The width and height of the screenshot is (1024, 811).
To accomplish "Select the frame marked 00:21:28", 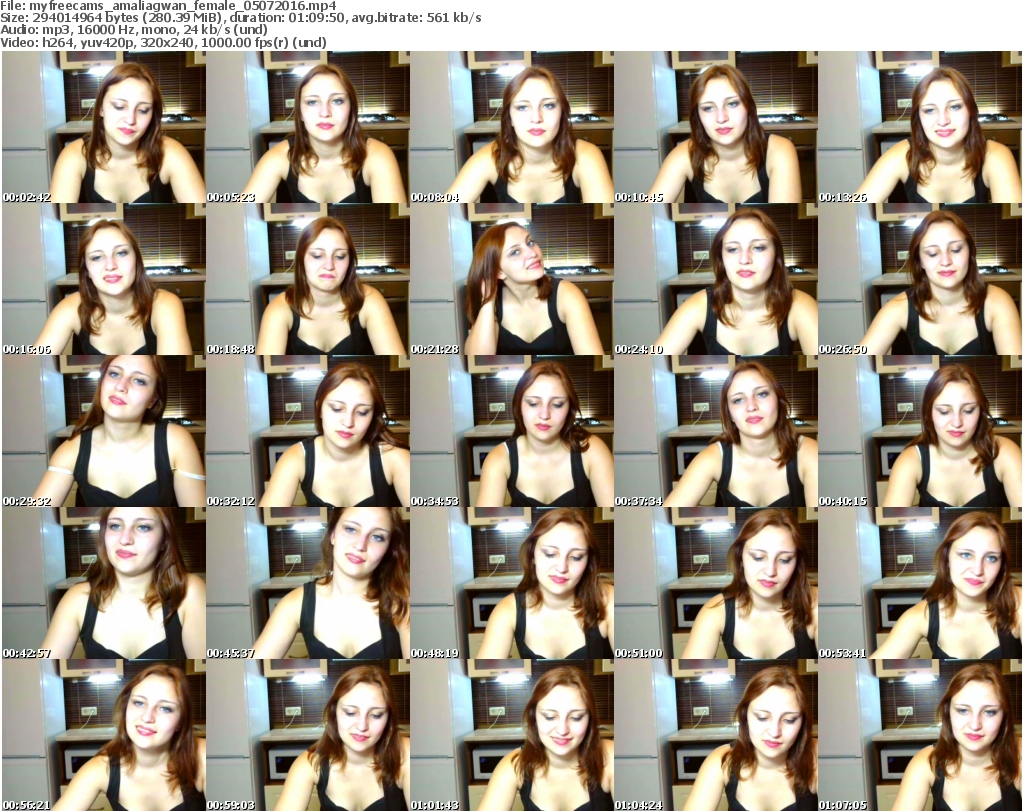I will 512,279.
